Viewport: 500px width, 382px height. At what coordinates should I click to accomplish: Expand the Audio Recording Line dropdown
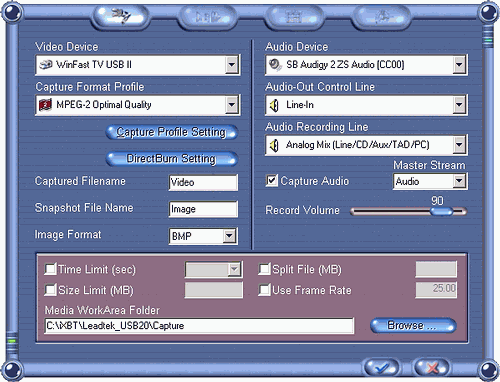pos(459,145)
